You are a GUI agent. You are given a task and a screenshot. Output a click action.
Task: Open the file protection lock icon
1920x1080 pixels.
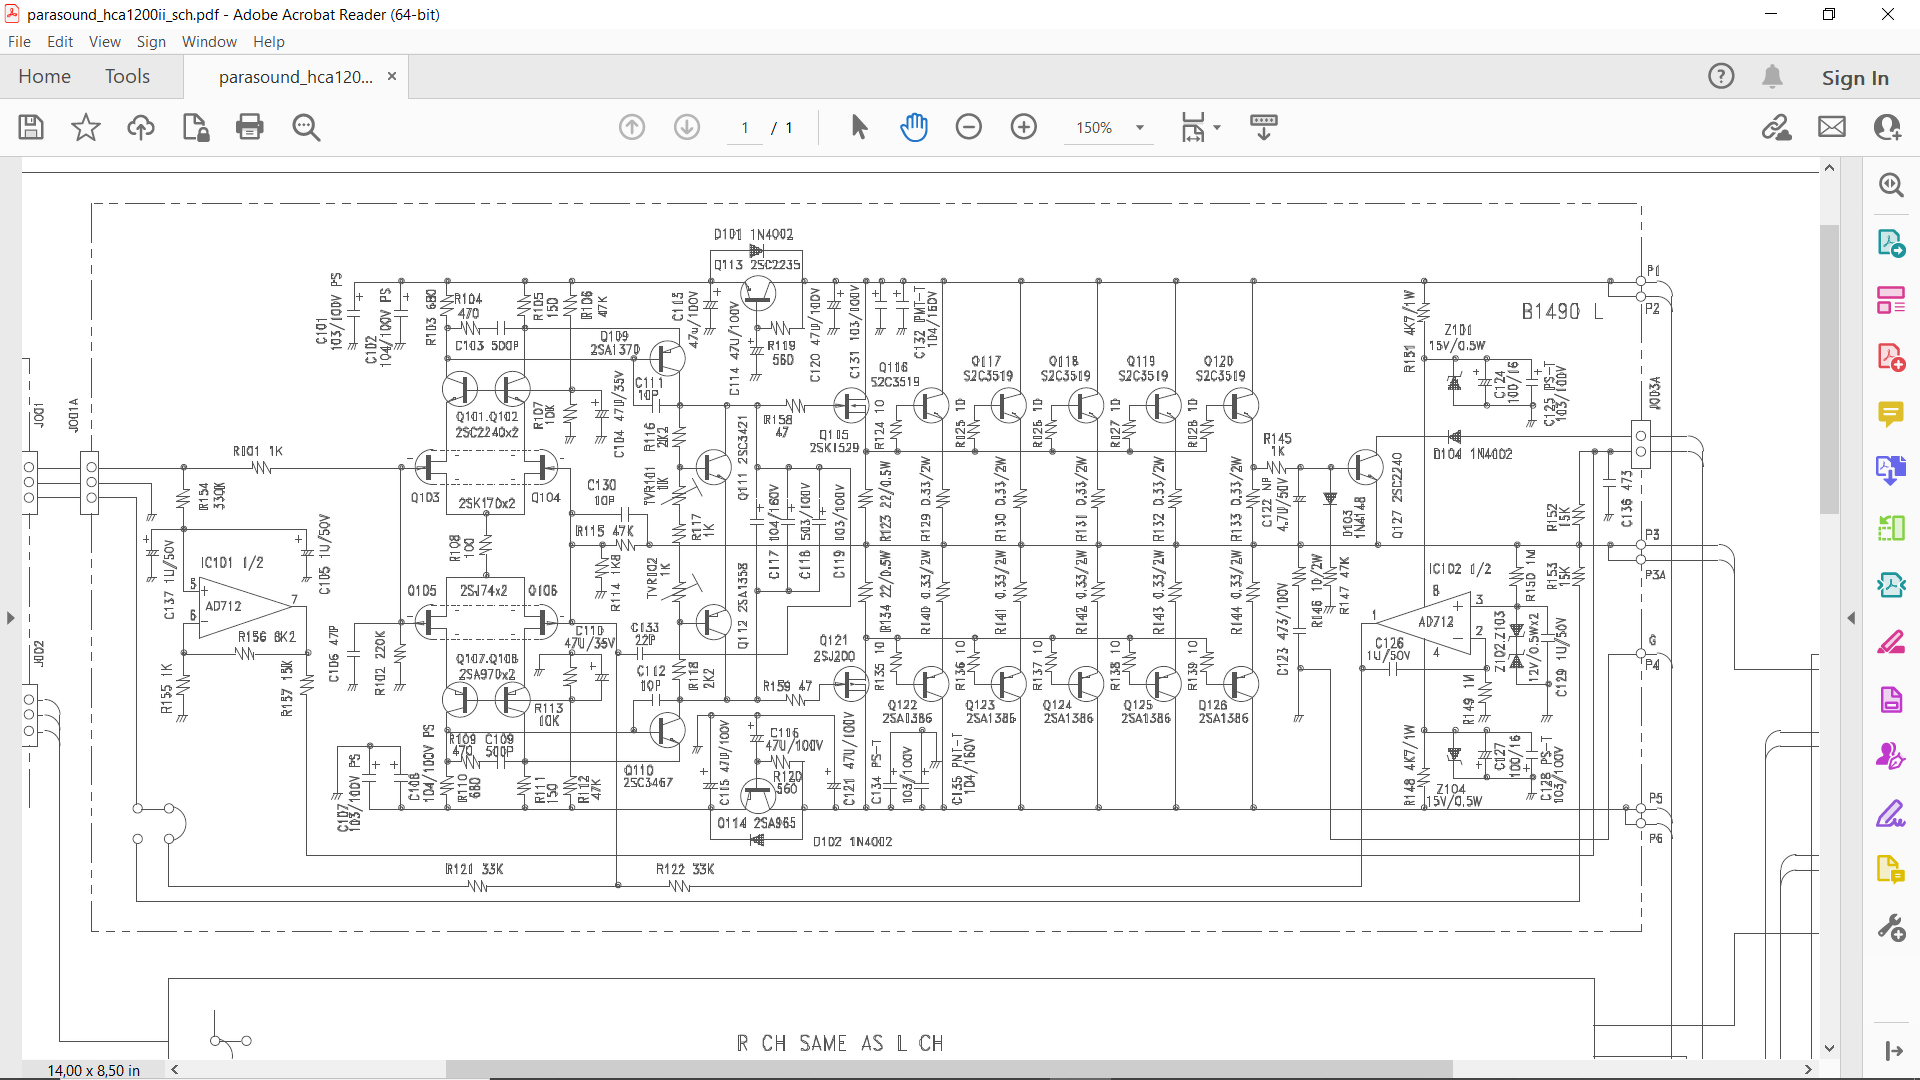(x=195, y=127)
